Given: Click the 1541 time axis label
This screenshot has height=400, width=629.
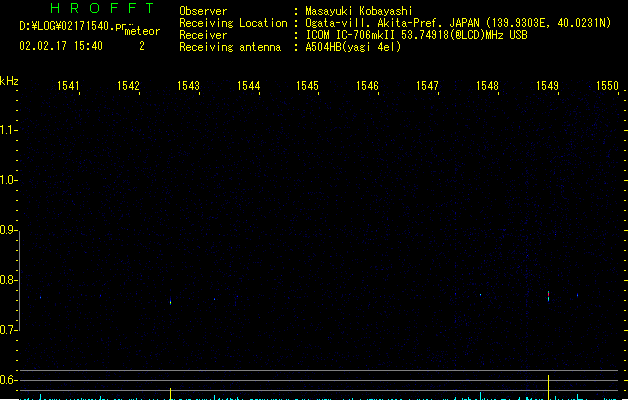Looking at the screenshot, I should coord(68,86).
